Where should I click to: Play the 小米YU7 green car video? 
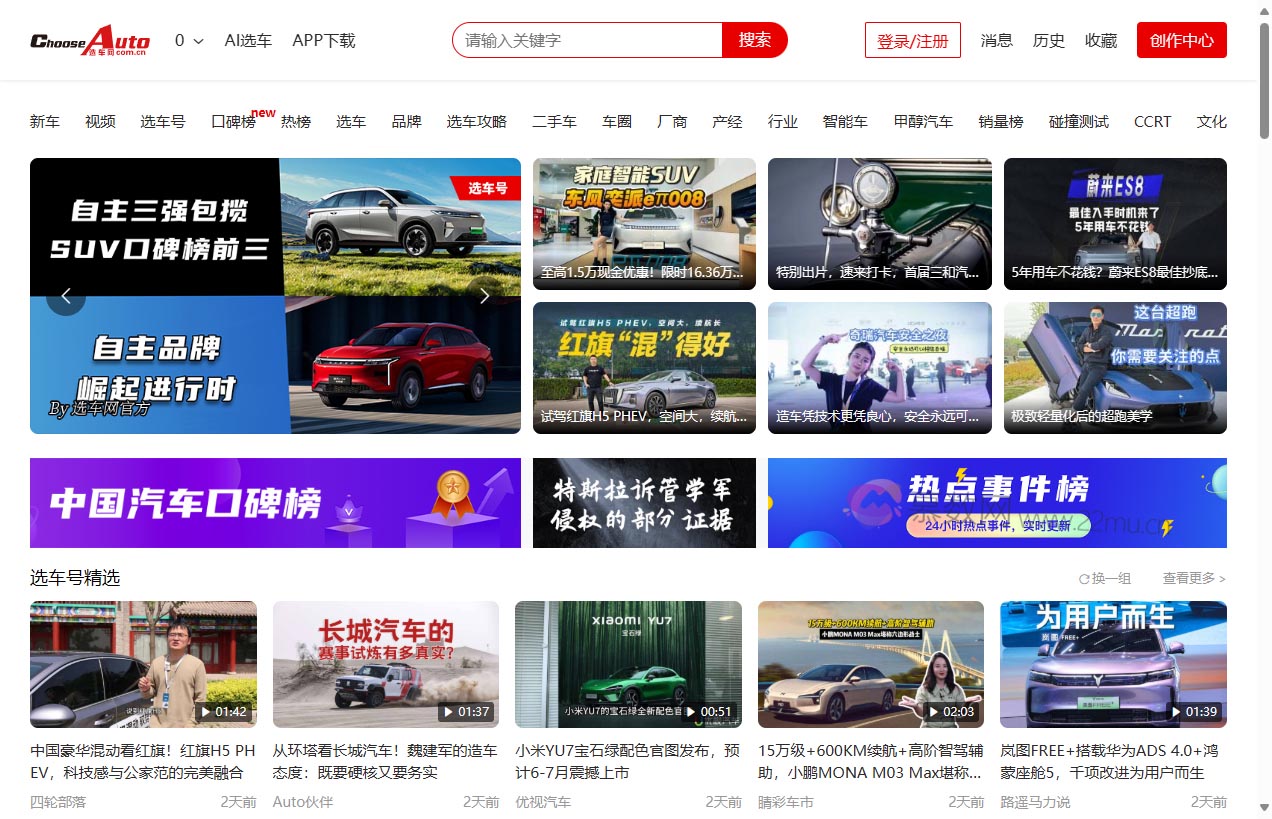coord(628,664)
